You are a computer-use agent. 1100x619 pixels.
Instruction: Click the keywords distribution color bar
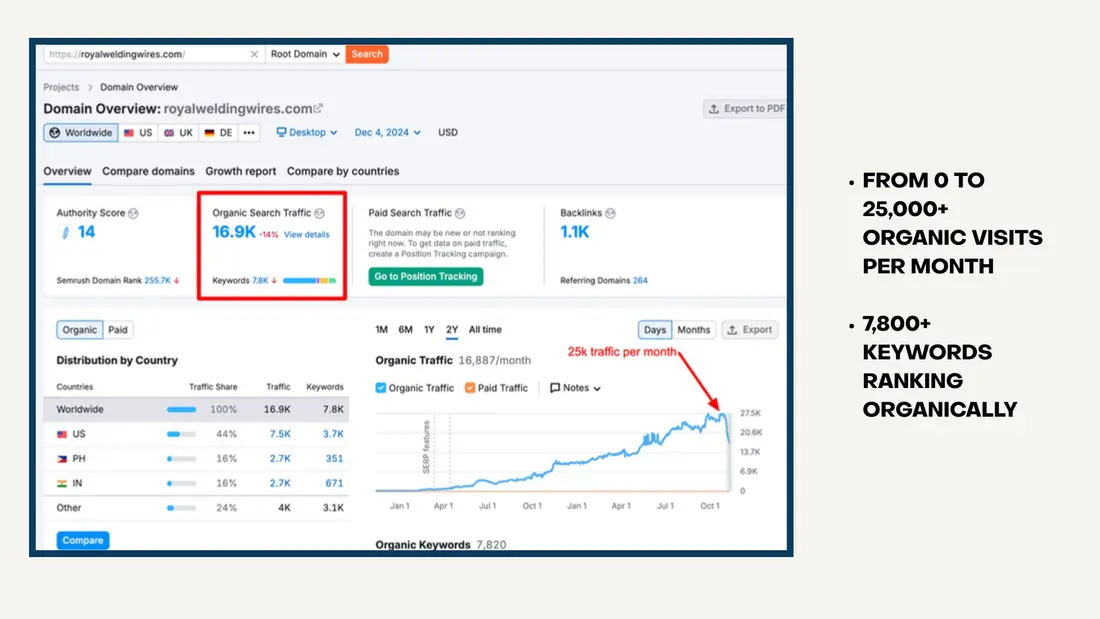pos(309,281)
